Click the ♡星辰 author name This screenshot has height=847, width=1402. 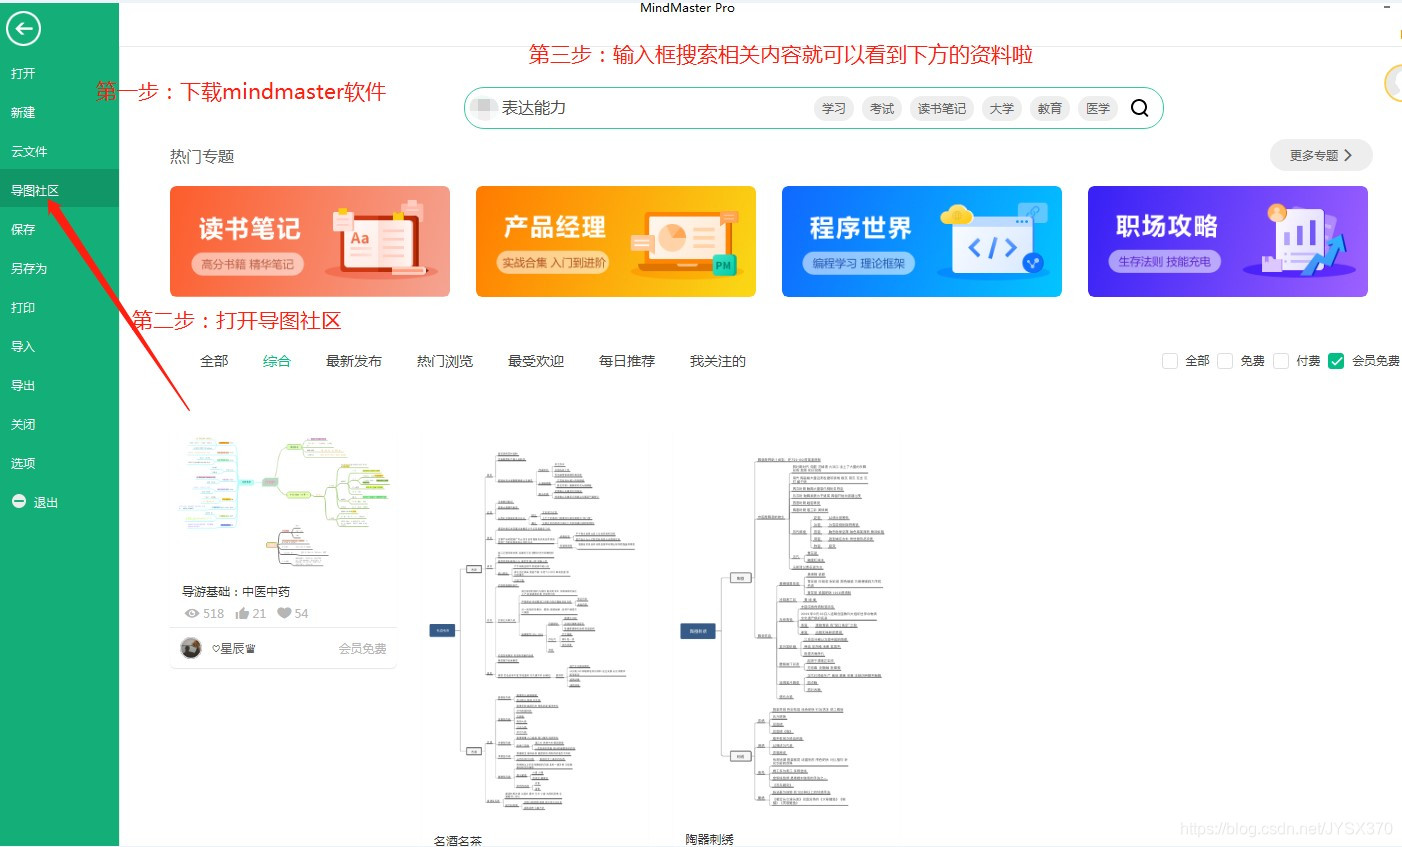pos(233,648)
